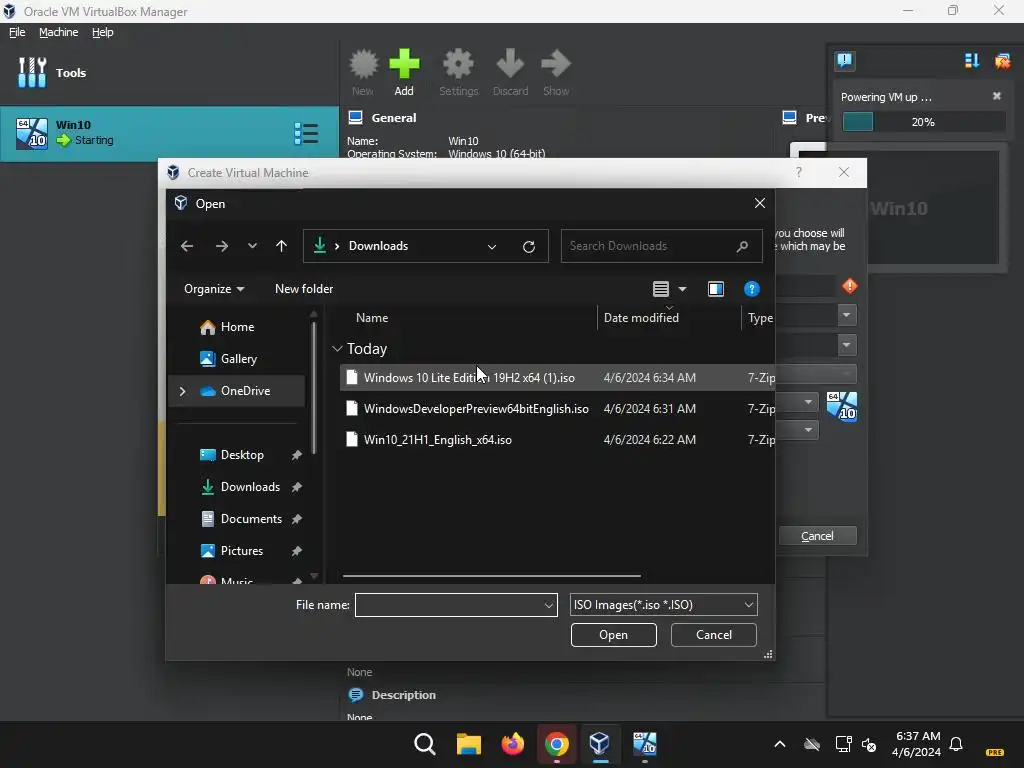This screenshot has width=1024, height=768.
Task: Open the Help menu
Action: (103, 32)
